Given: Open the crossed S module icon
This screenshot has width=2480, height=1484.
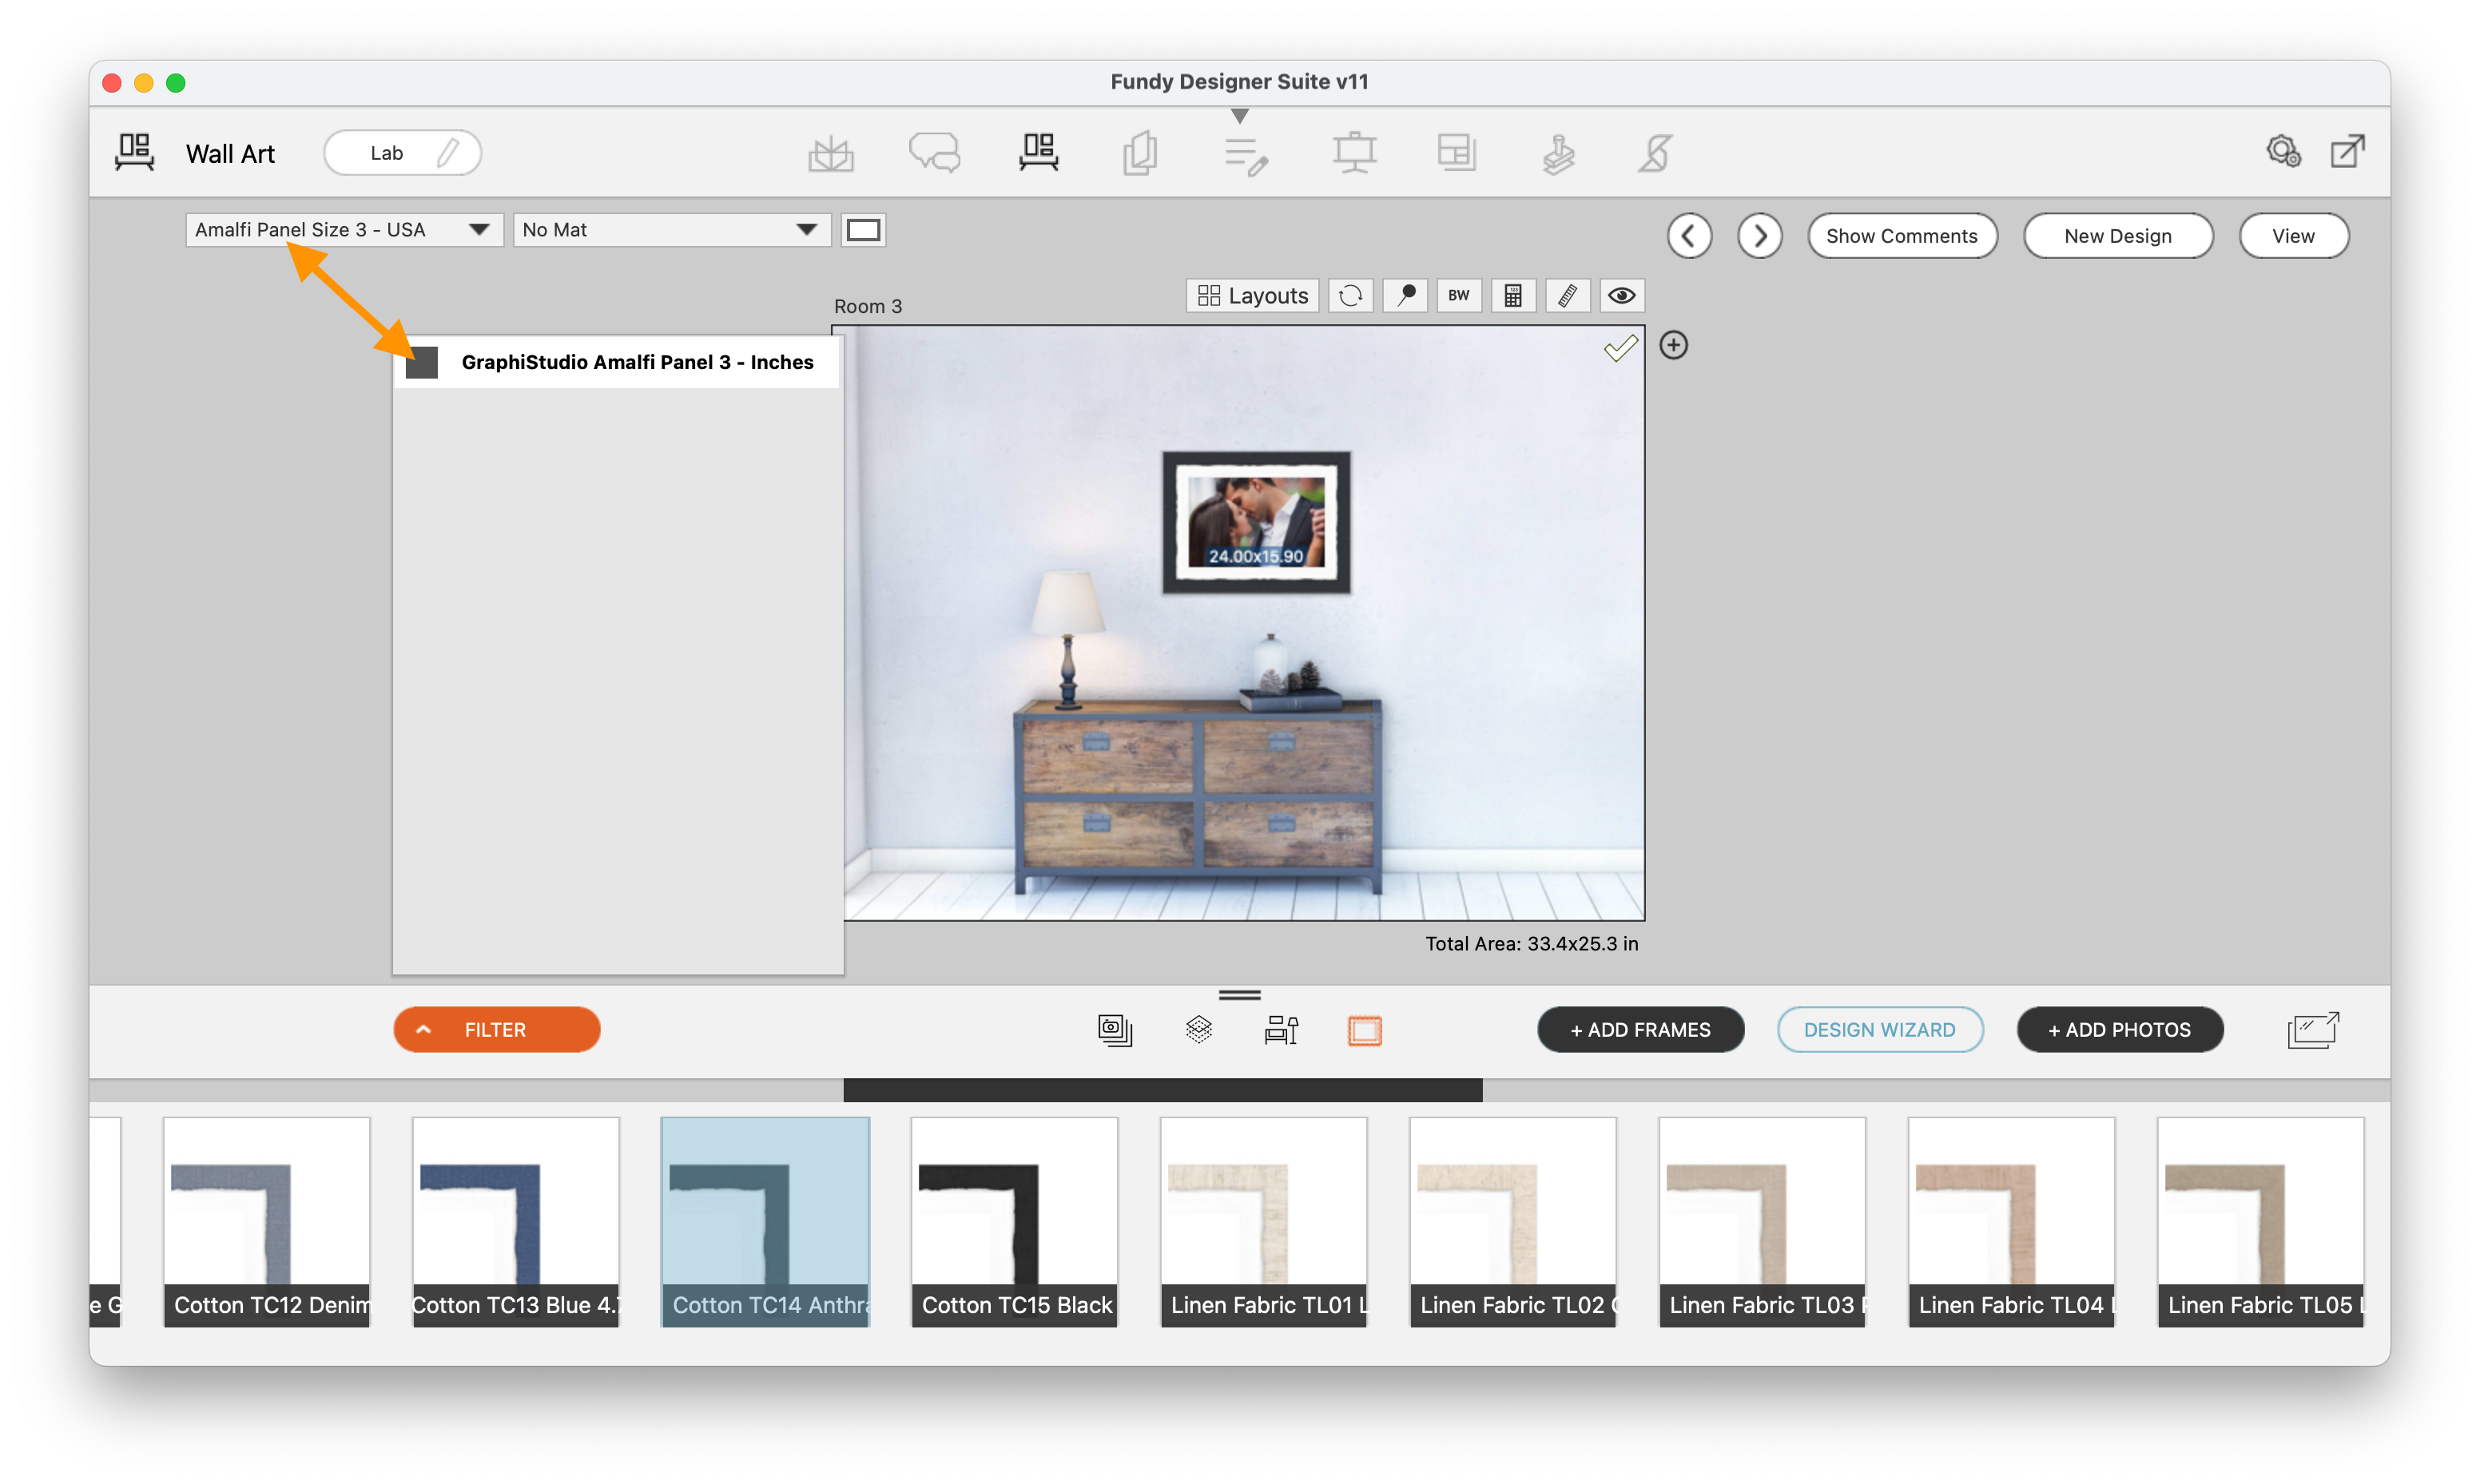Looking at the screenshot, I should 1655,153.
